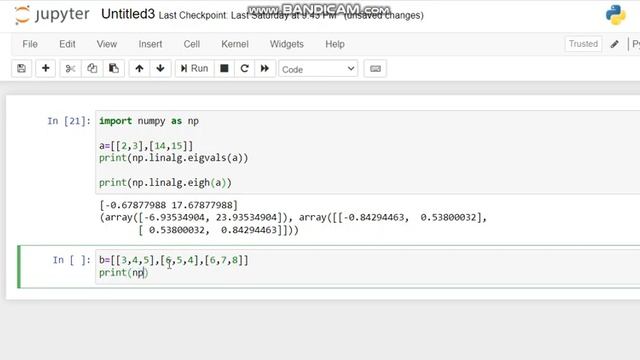Click the 'print(np.linalg.eigvals(a))' line
This screenshot has width=640, height=360.
(173, 158)
